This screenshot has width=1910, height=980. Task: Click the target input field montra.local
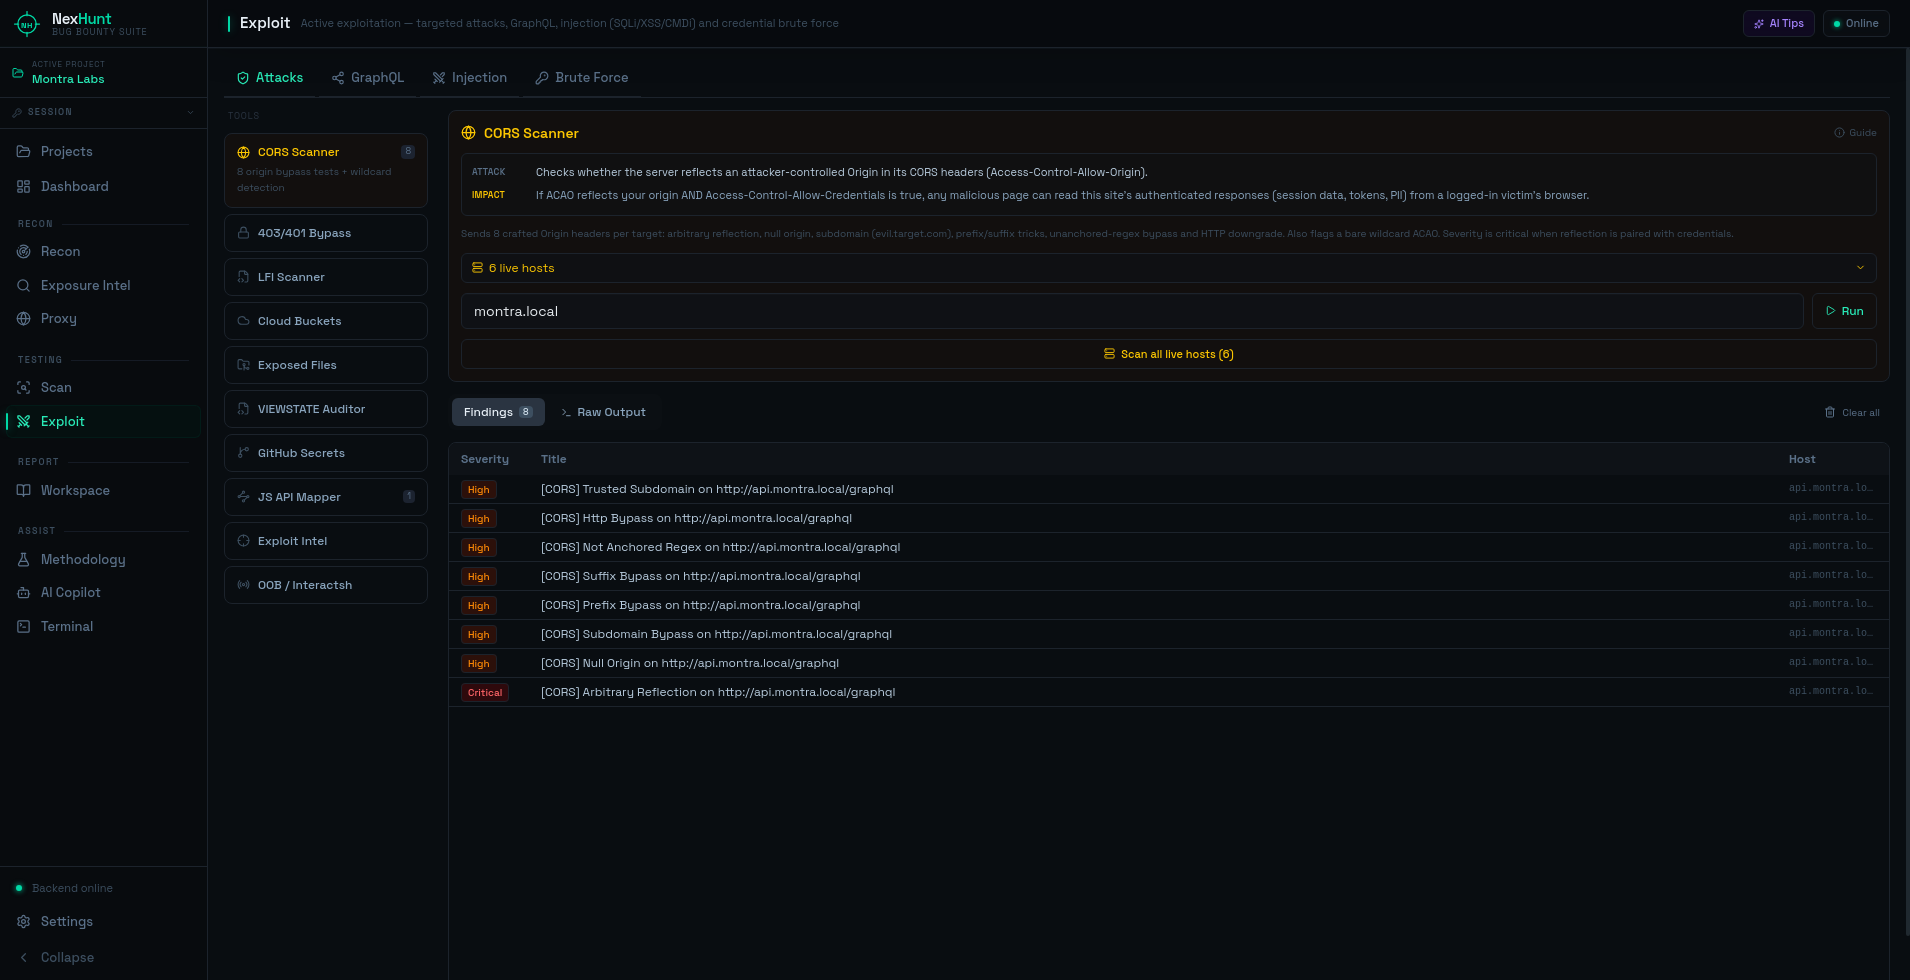coord(1132,311)
